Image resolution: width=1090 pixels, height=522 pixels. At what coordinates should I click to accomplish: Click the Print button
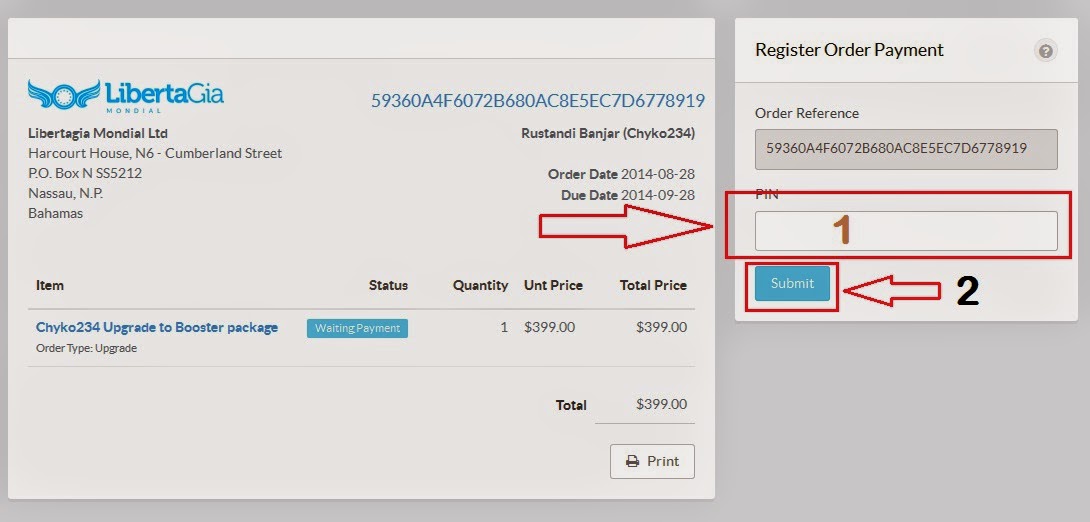pyautogui.click(x=652, y=461)
